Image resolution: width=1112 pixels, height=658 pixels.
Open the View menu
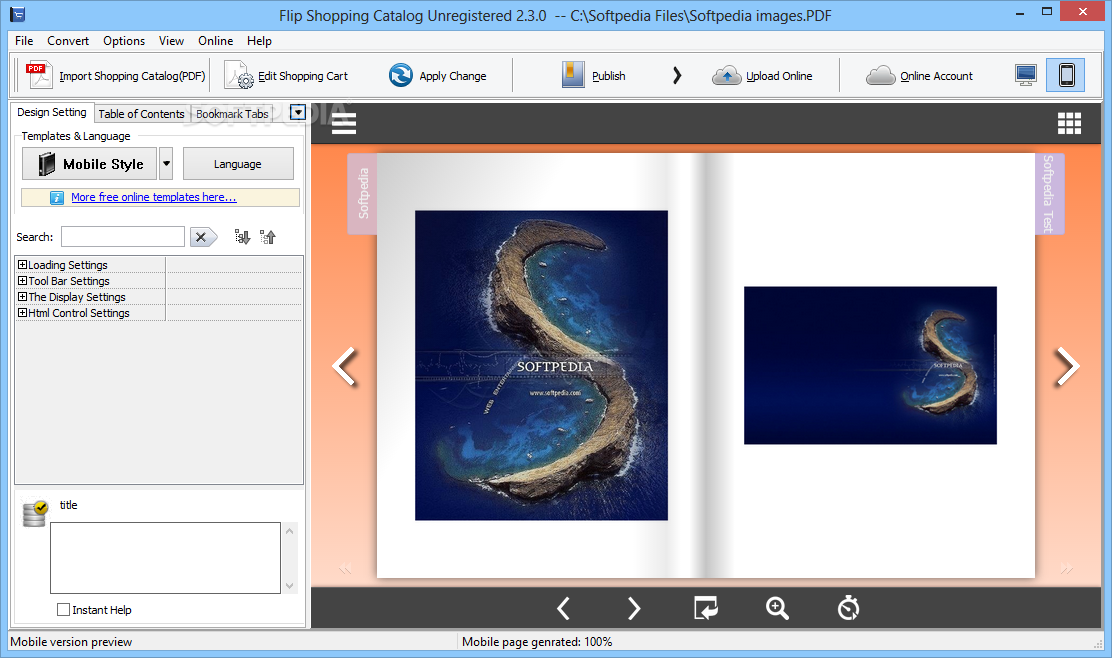coord(171,40)
